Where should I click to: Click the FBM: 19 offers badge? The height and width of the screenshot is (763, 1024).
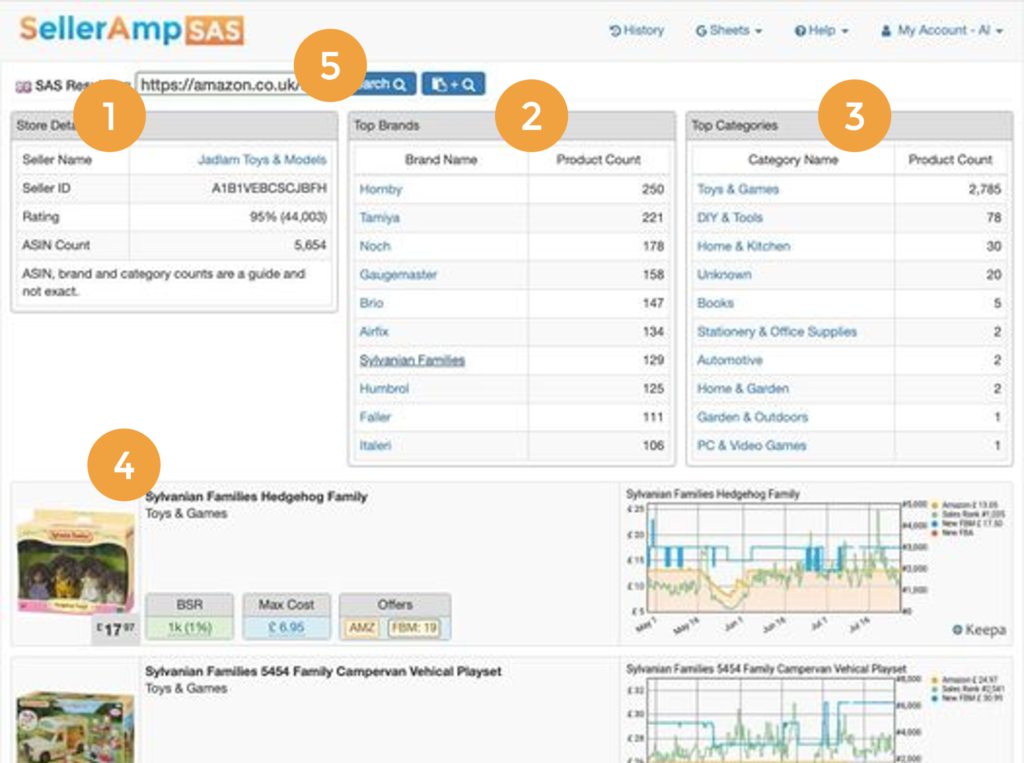(x=414, y=628)
